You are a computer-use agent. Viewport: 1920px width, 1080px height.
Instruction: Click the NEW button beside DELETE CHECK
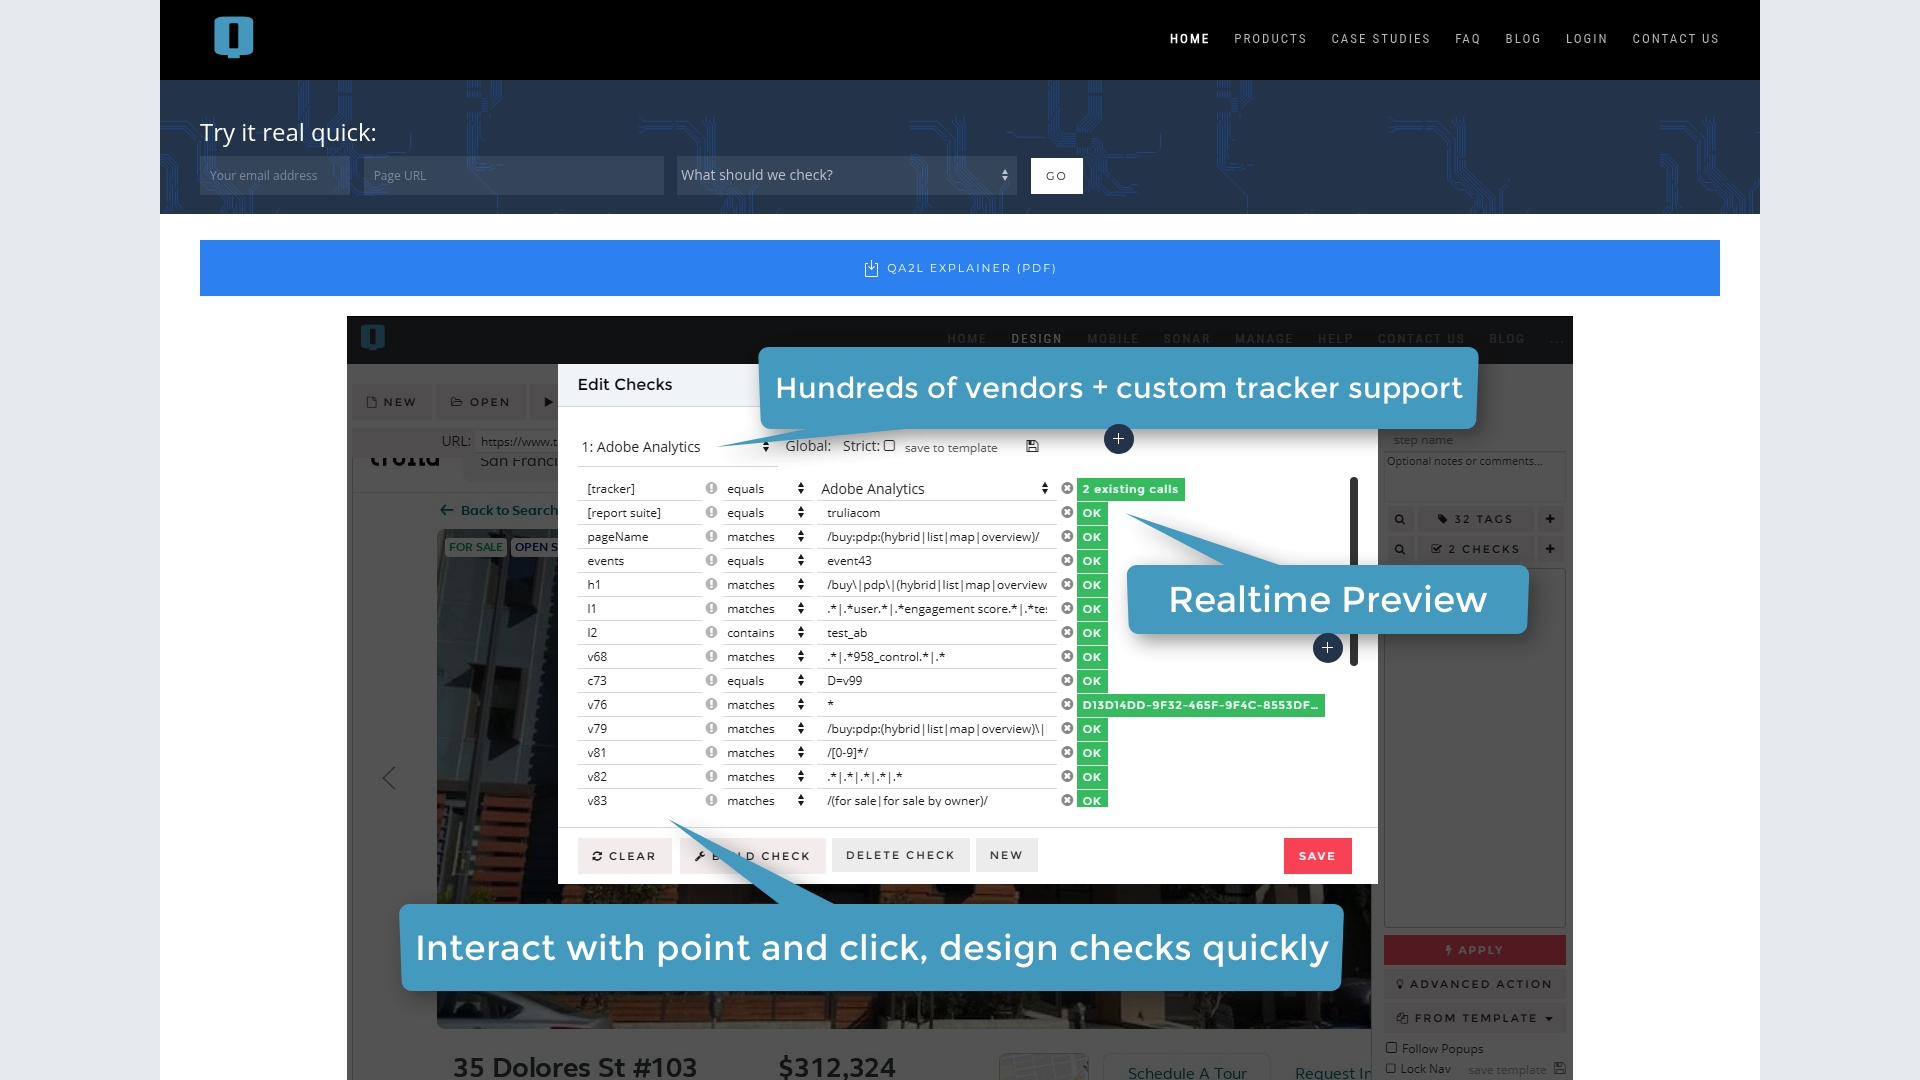1006,855
